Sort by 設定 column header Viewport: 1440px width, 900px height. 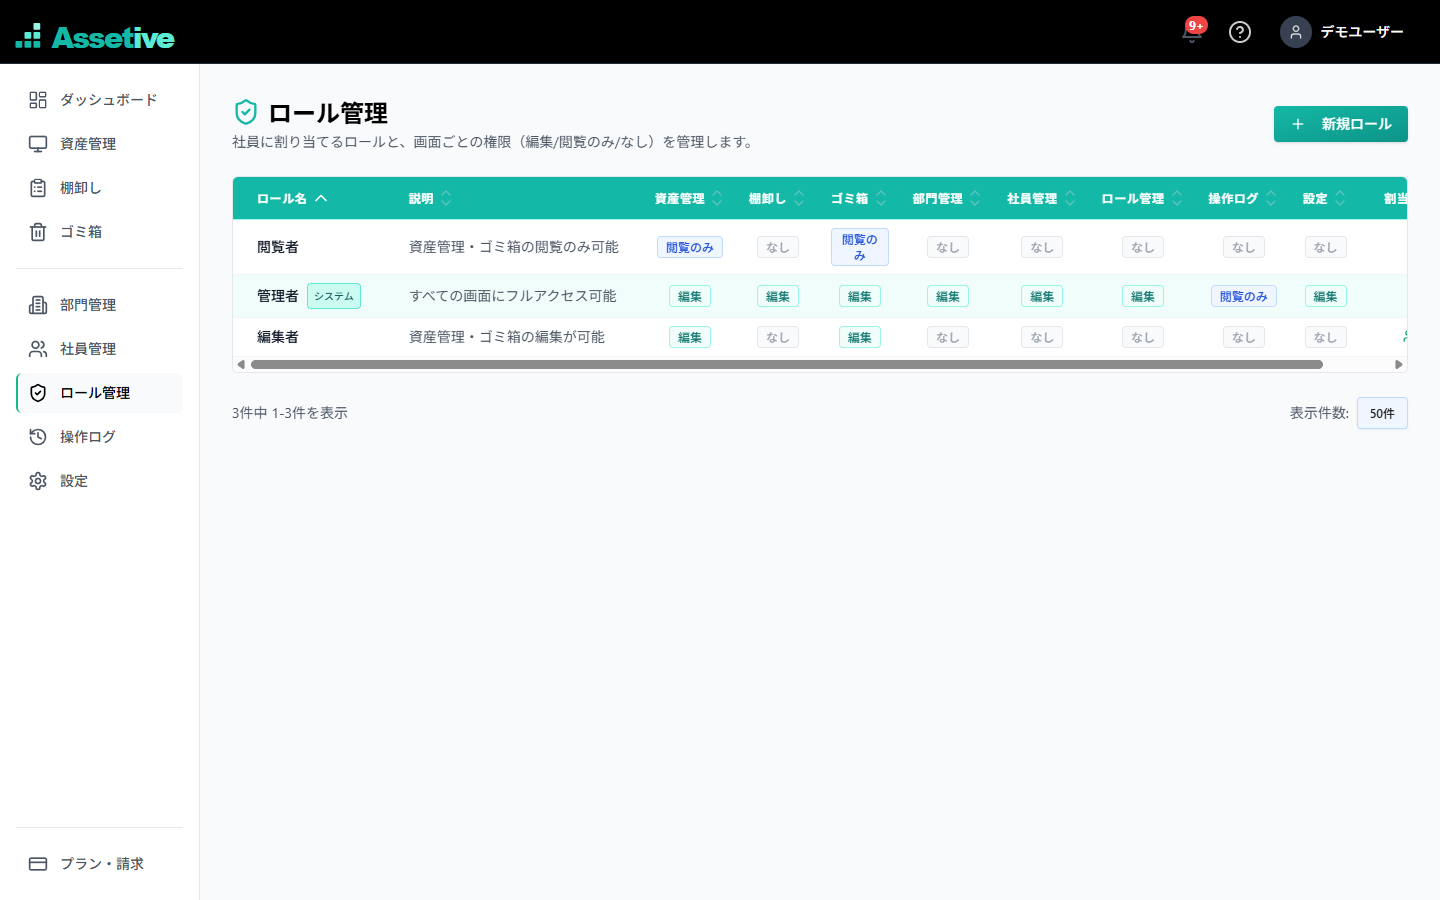[1324, 199]
